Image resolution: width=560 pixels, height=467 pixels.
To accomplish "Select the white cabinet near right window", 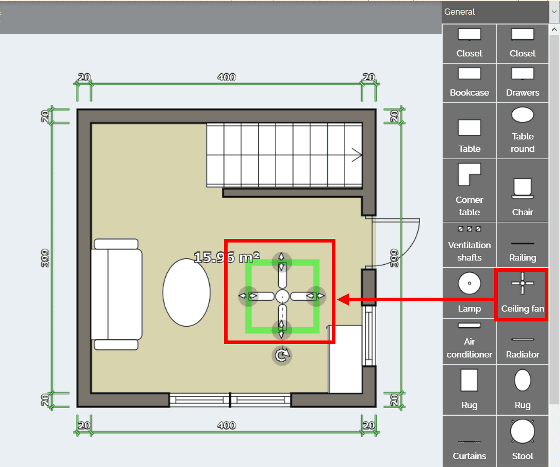I will (346, 359).
